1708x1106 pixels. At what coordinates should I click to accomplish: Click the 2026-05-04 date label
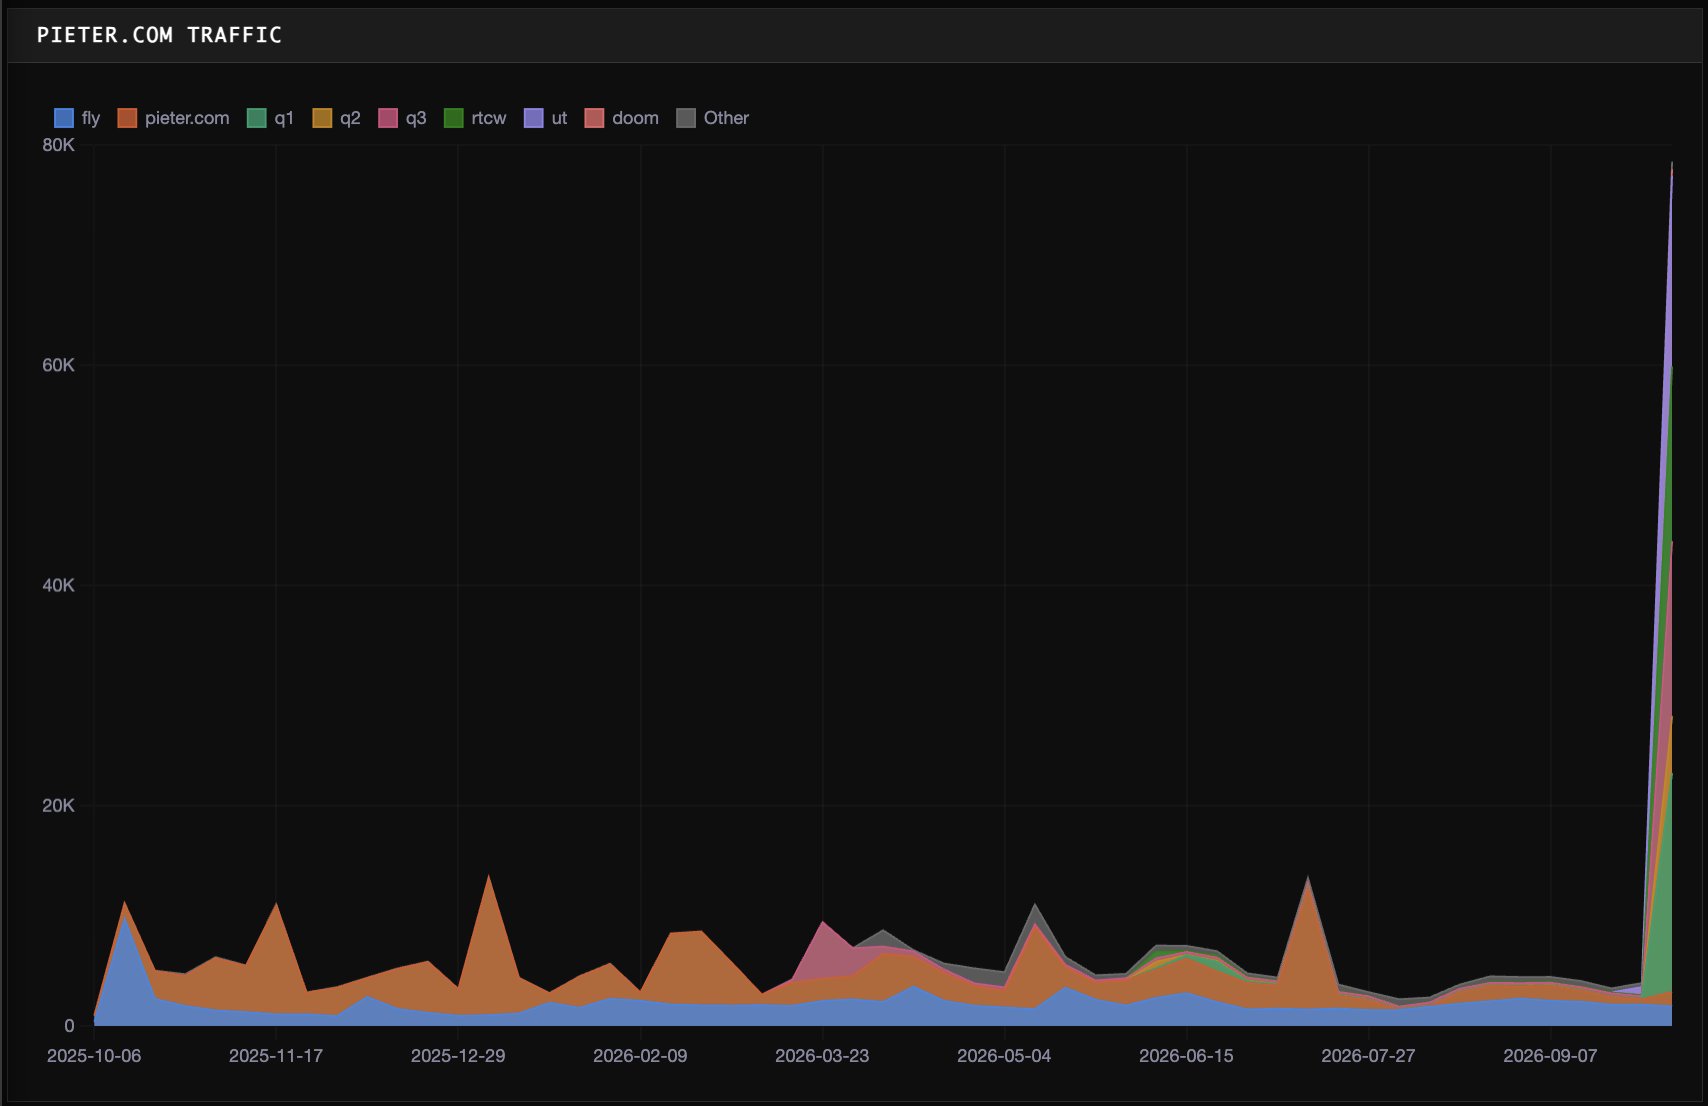tap(1004, 1056)
